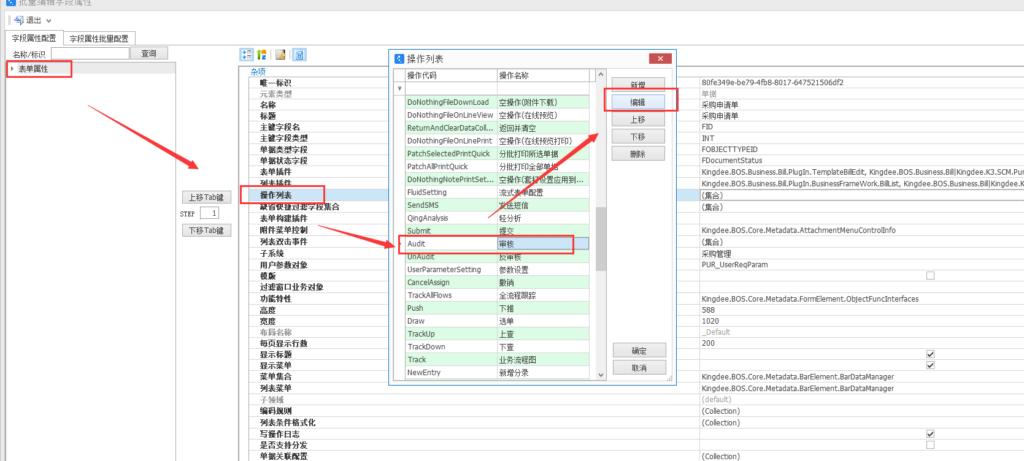Click the alphabetical sort icon in property toolbar
Image resolution: width=1024 pixels, height=461 pixels.
tap(262, 54)
